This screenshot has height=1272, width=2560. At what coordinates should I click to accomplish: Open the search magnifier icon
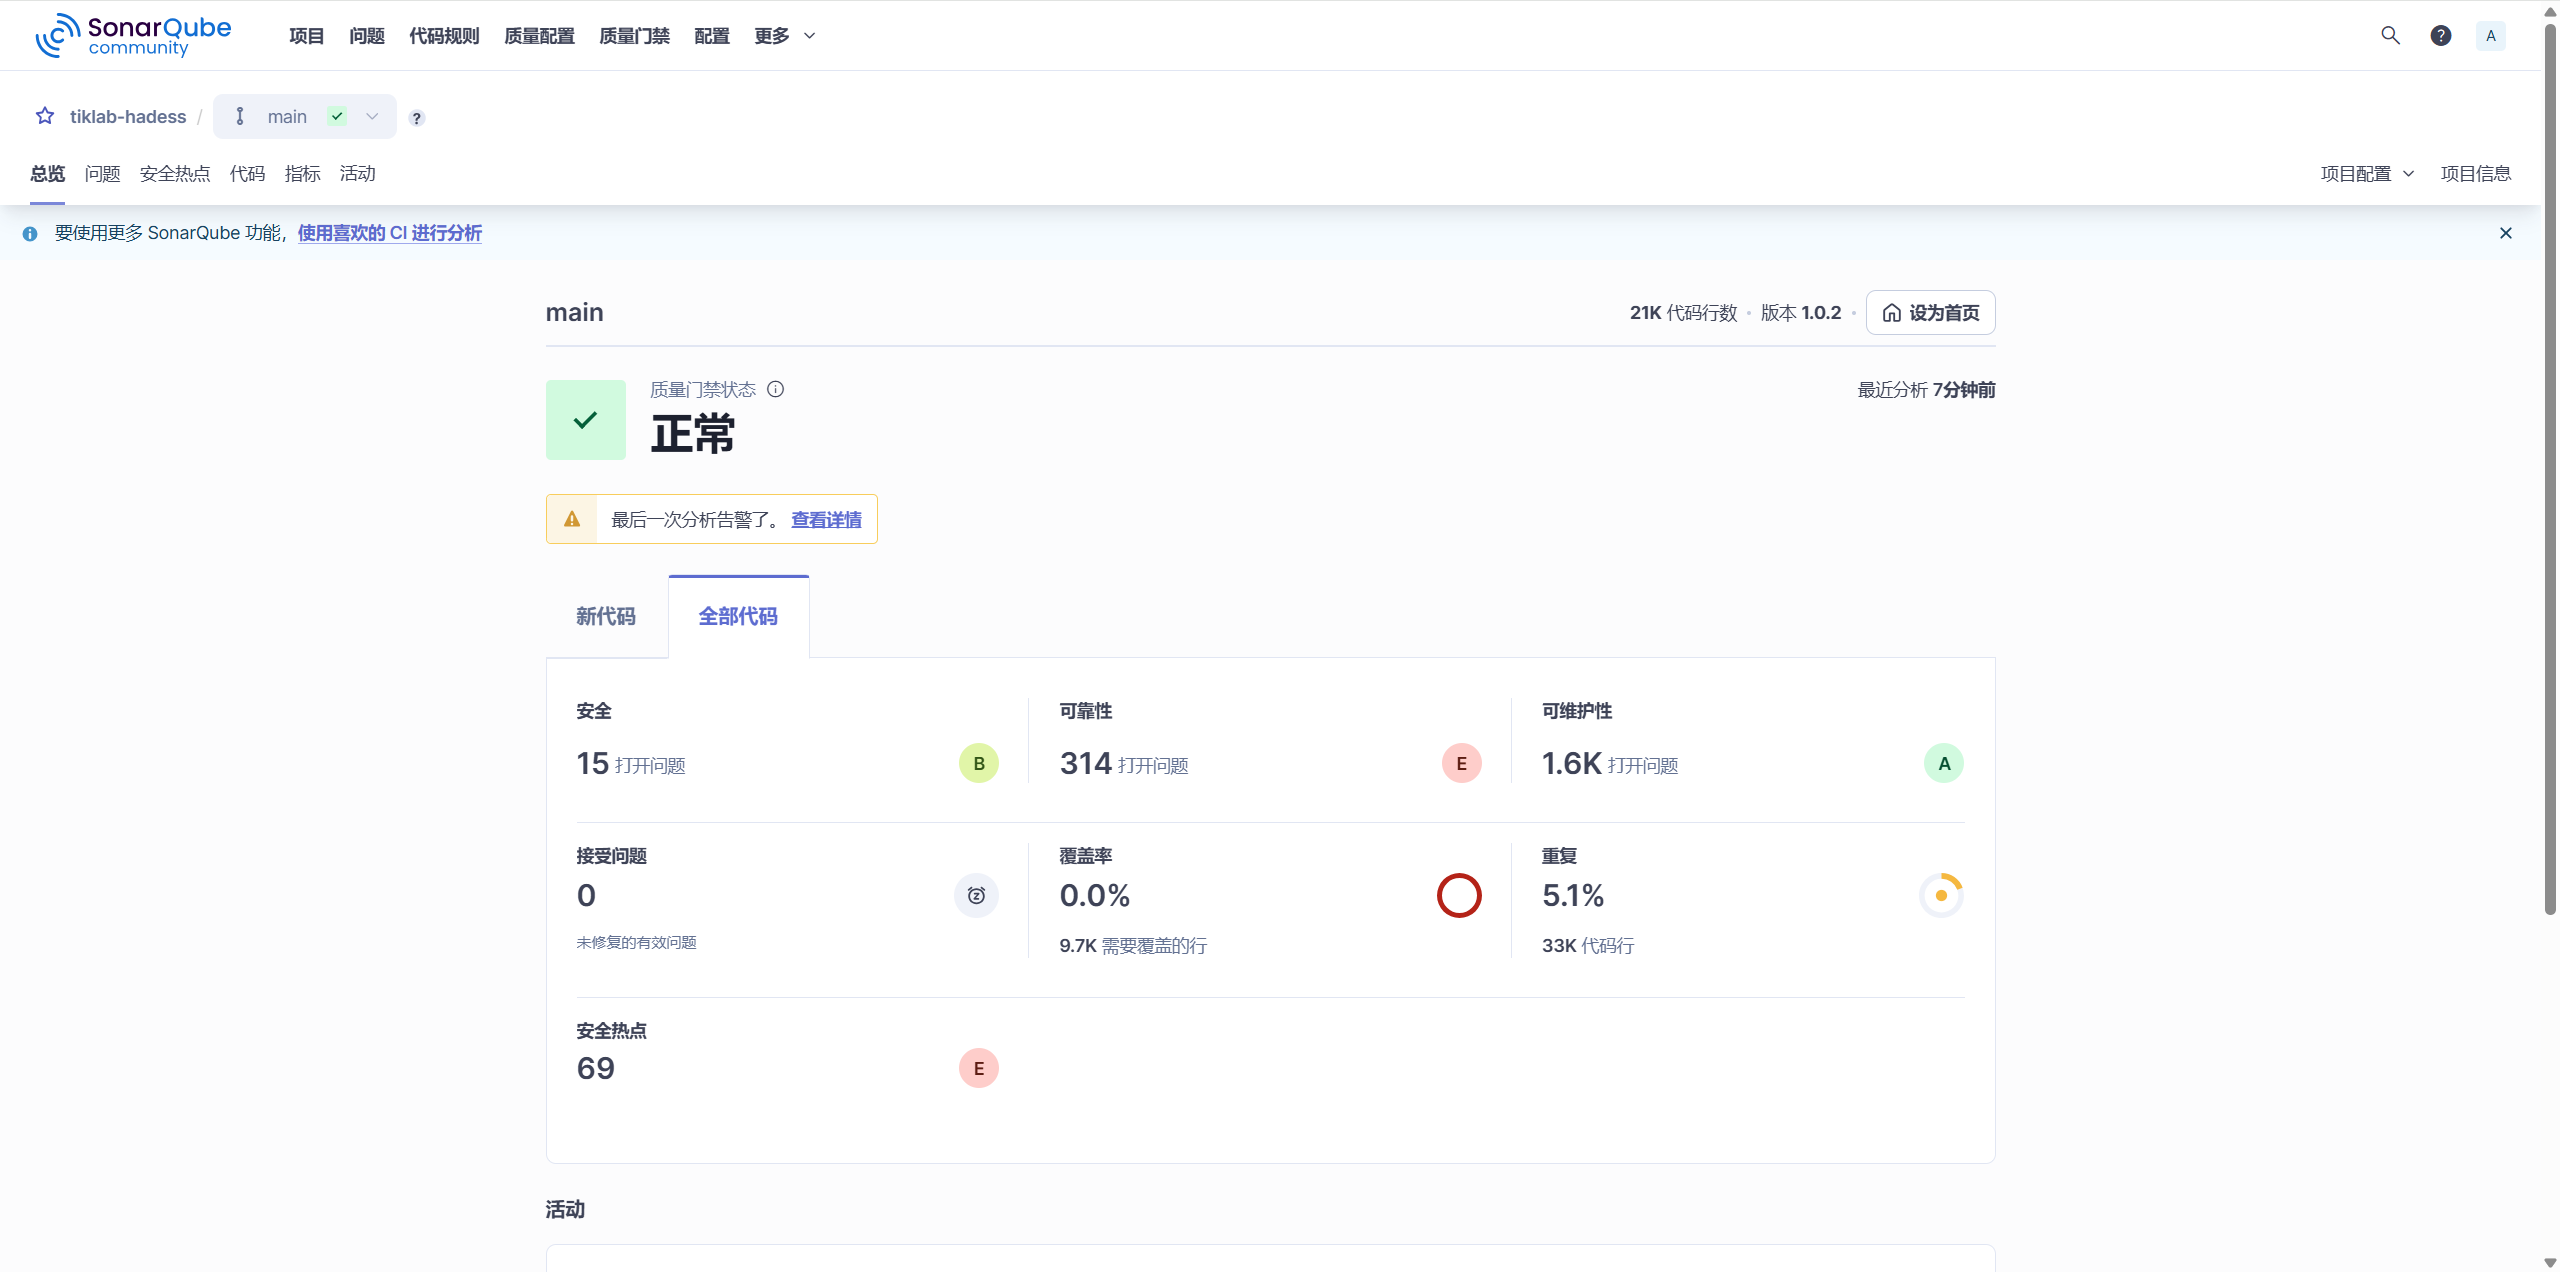[2390, 36]
